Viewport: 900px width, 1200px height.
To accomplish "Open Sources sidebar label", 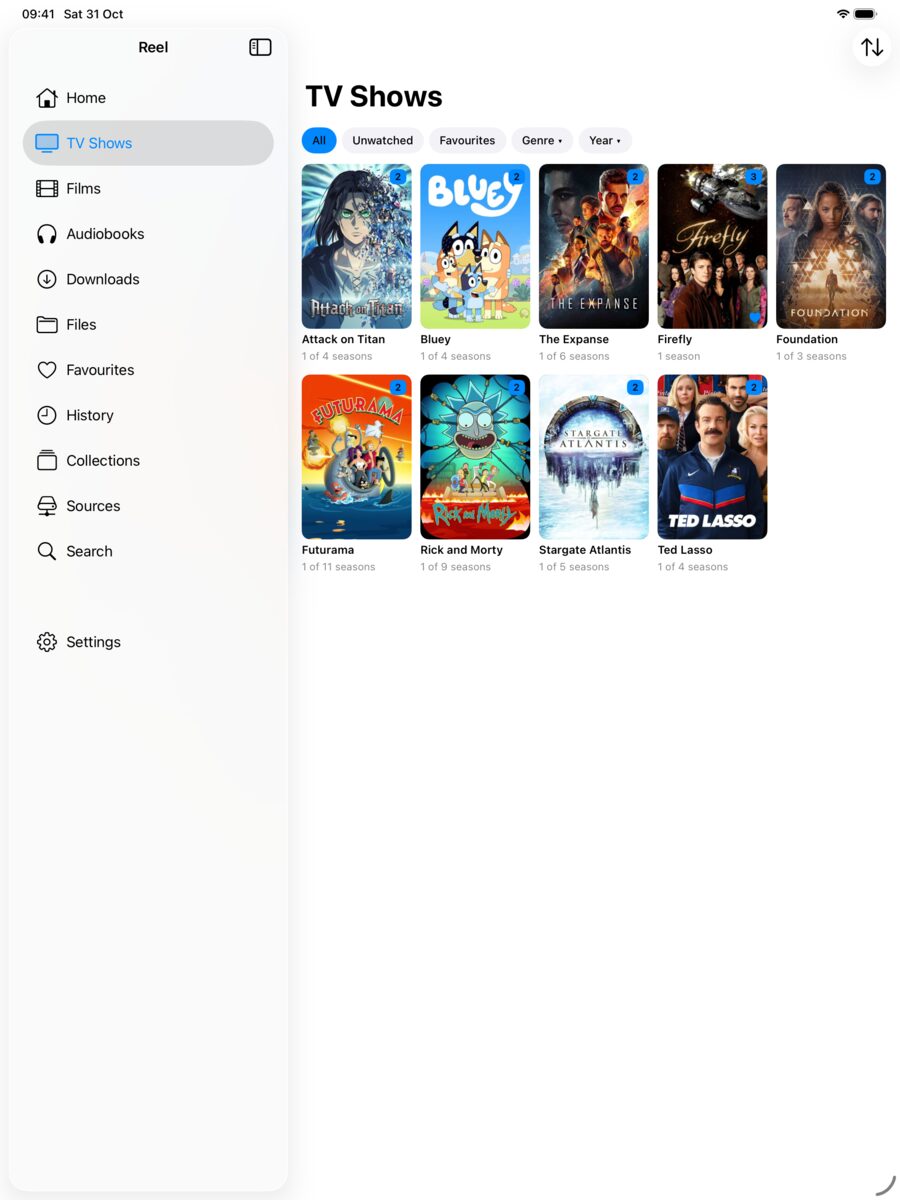I will click(x=93, y=506).
